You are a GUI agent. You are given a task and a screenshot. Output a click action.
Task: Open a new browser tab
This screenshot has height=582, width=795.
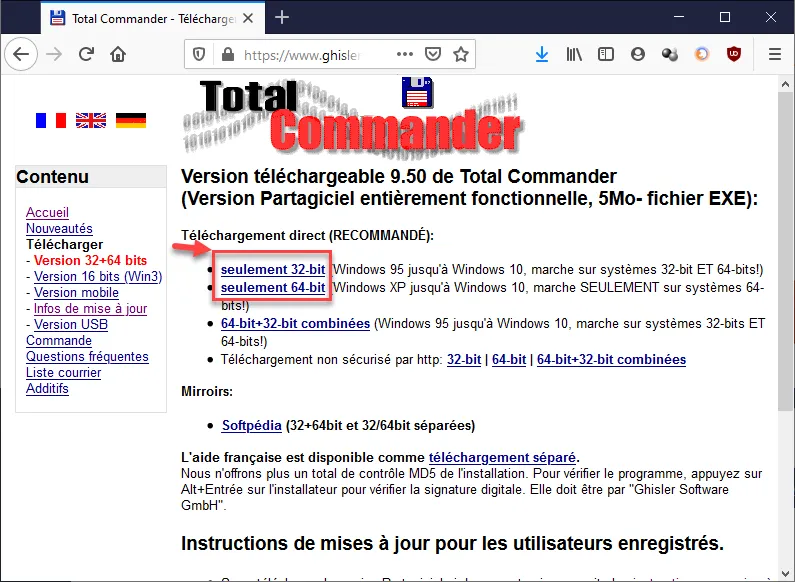coord(282,17)
